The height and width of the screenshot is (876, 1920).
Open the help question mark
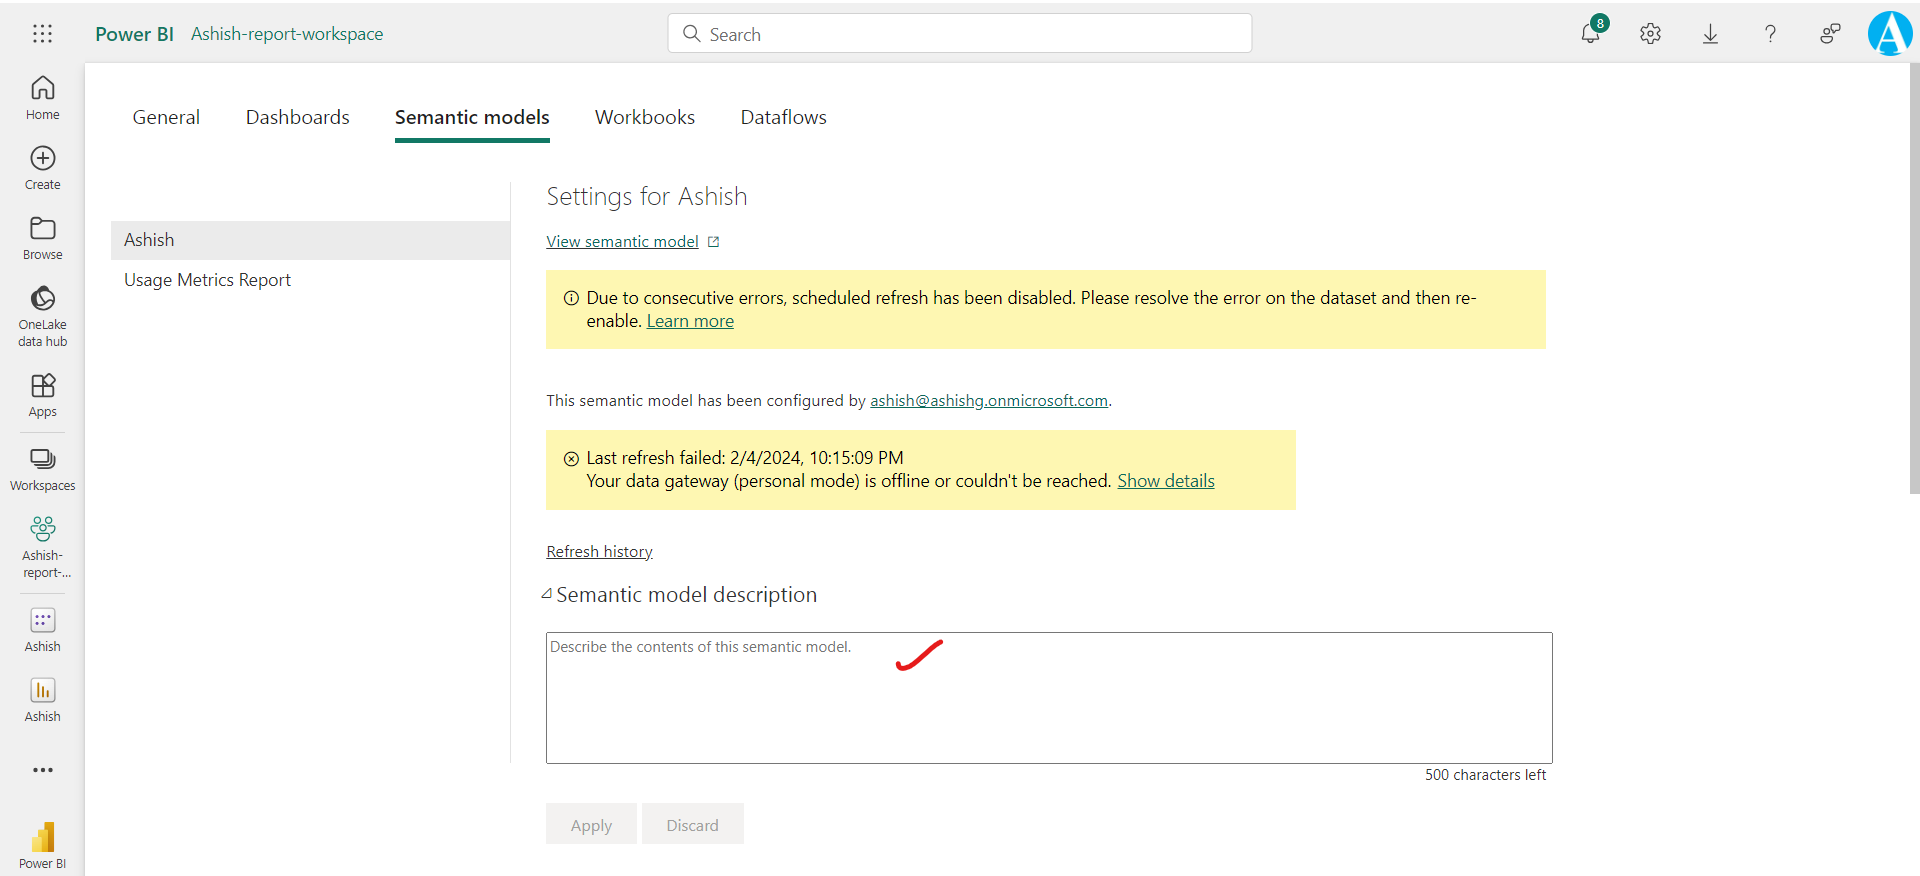[x=1770, y=34]
